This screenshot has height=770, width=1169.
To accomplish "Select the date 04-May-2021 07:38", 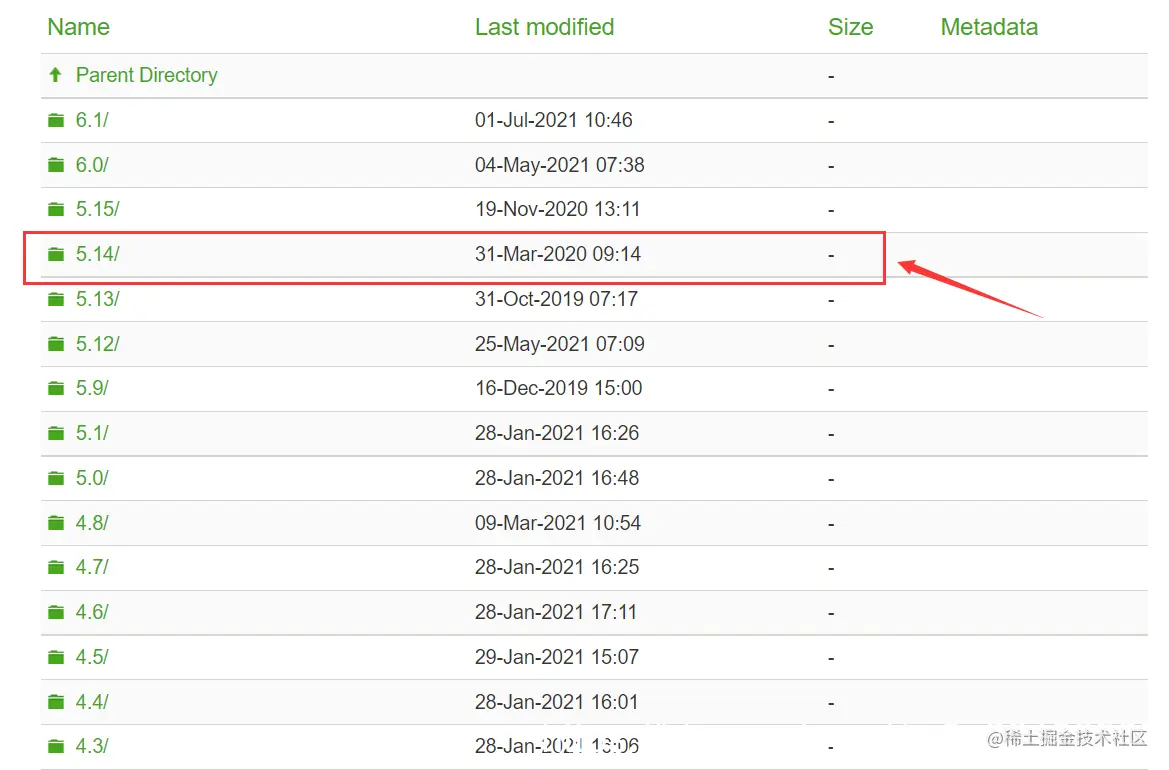I will 559,165.
